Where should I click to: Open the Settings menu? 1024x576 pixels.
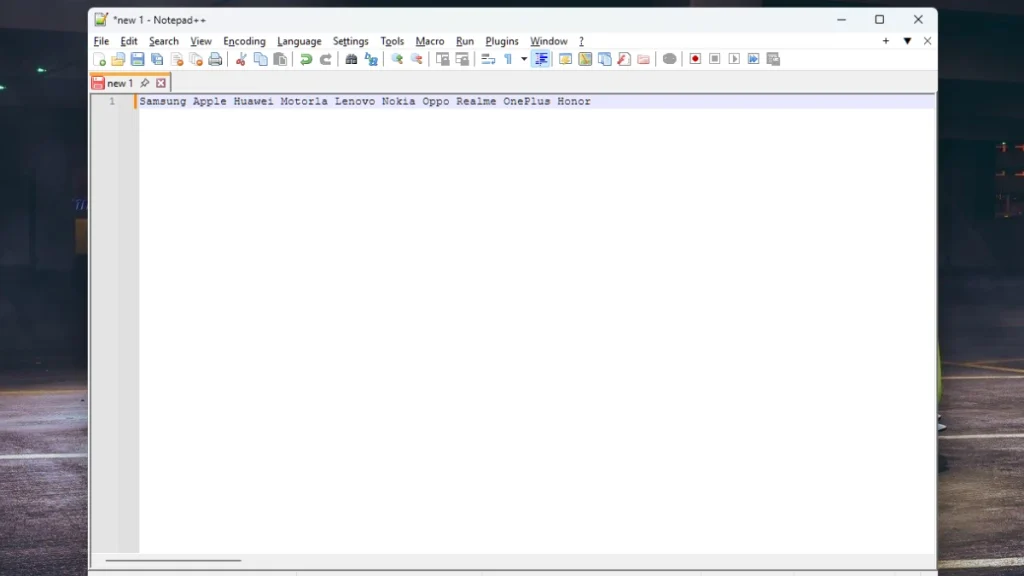point(351,41)
